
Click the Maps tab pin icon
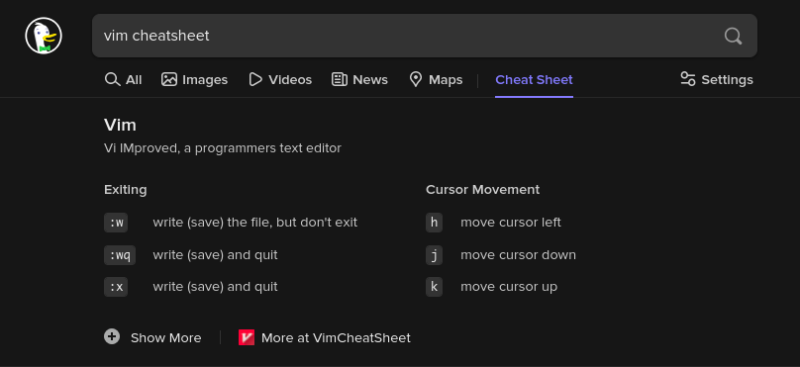coord(416,79)
